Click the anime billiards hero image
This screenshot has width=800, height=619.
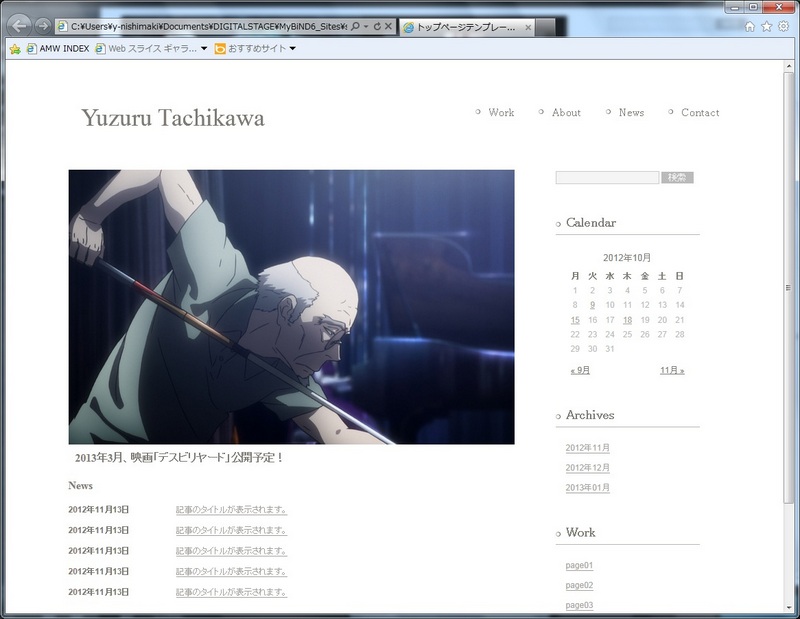[x=291, y=307]
